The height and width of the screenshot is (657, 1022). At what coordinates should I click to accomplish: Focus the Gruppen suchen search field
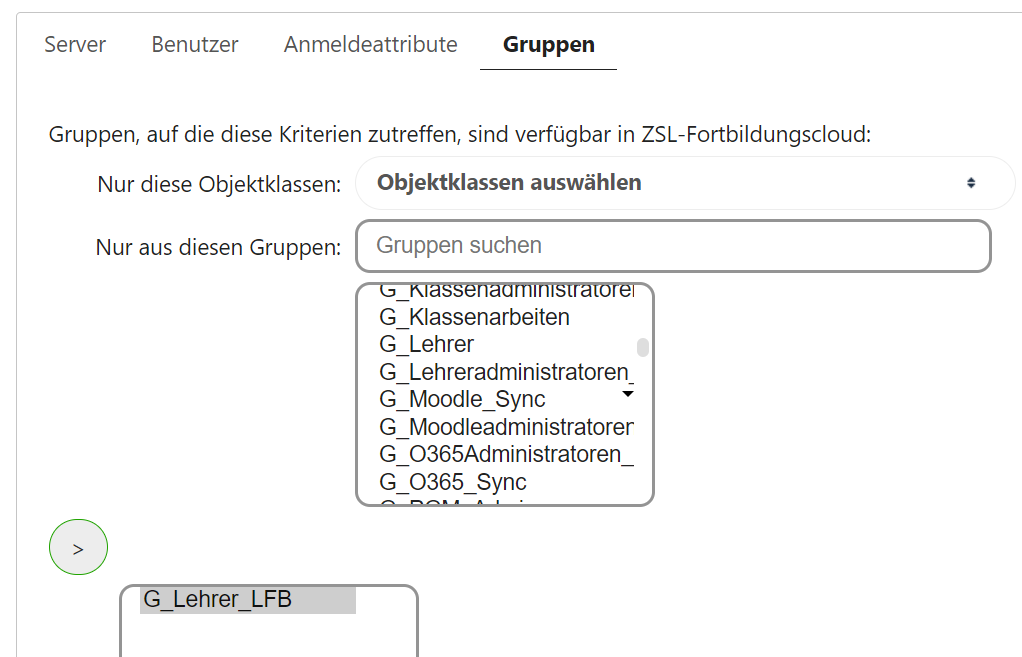pos(673,246)
